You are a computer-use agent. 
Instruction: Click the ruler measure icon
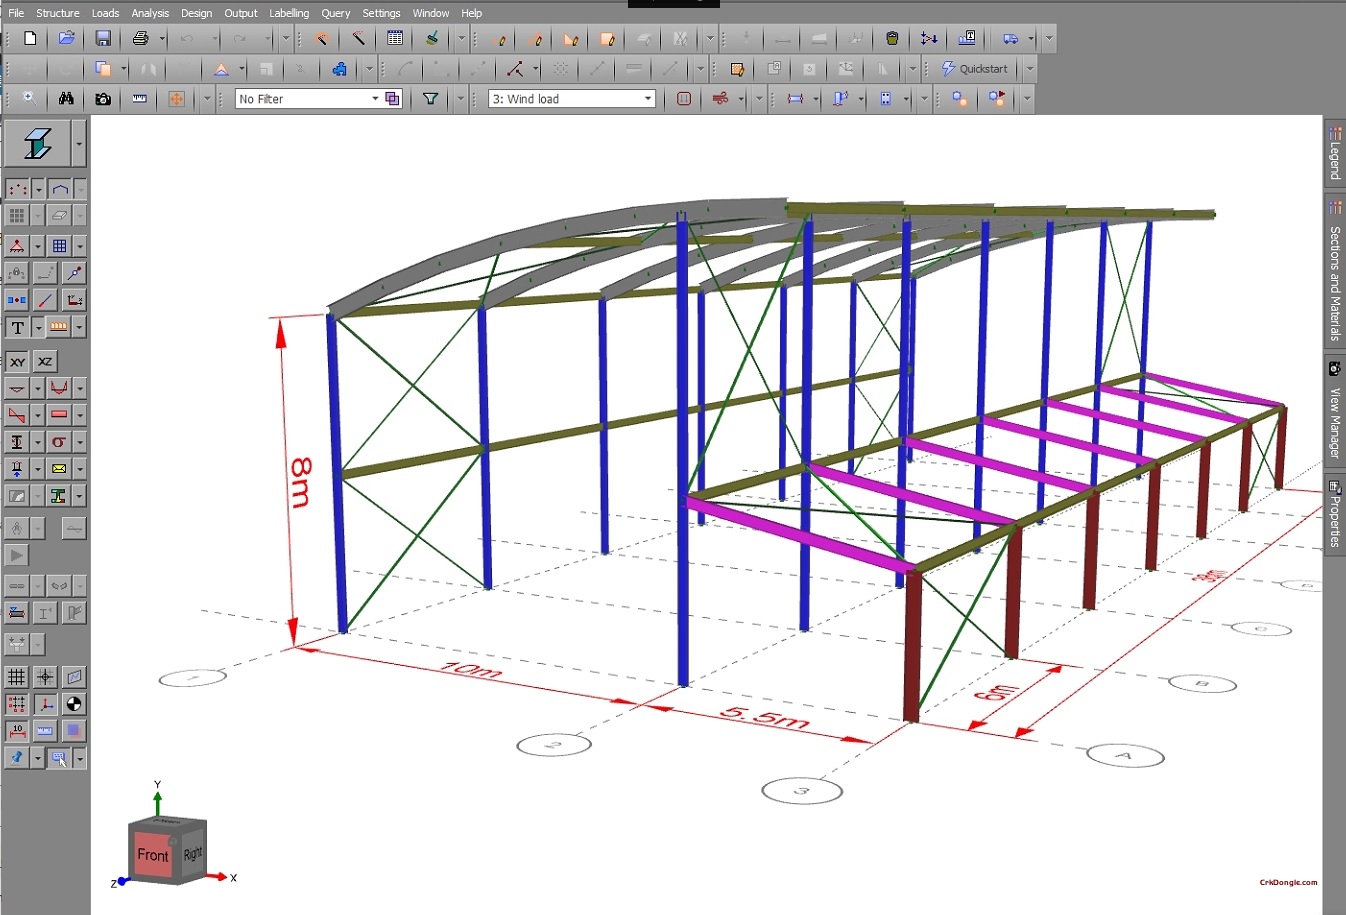(x=140, y=99)
